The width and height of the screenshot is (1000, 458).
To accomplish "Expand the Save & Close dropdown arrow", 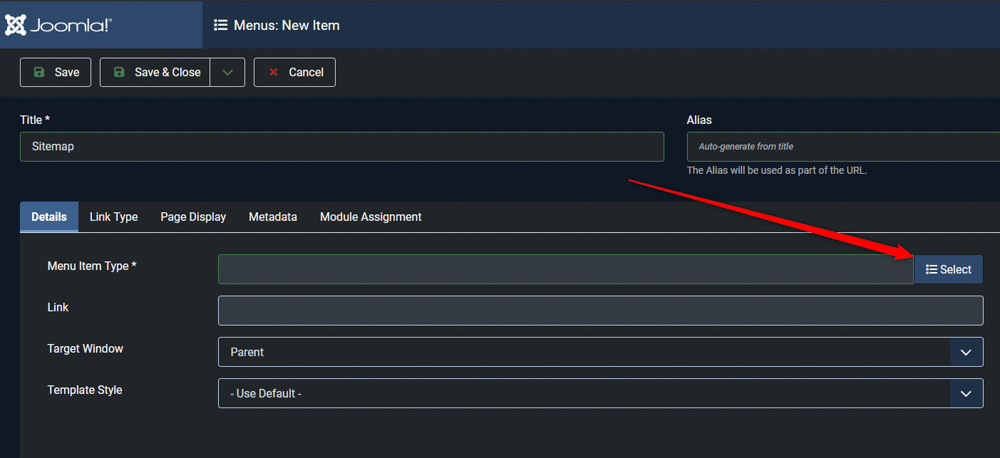I will [228, 72].
